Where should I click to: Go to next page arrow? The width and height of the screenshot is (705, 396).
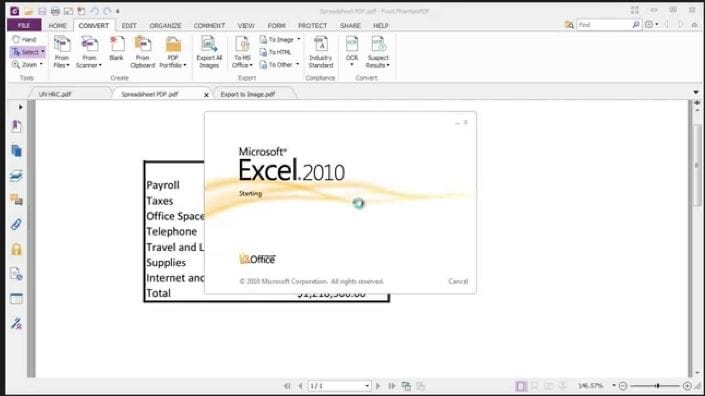tap(378, 386)
